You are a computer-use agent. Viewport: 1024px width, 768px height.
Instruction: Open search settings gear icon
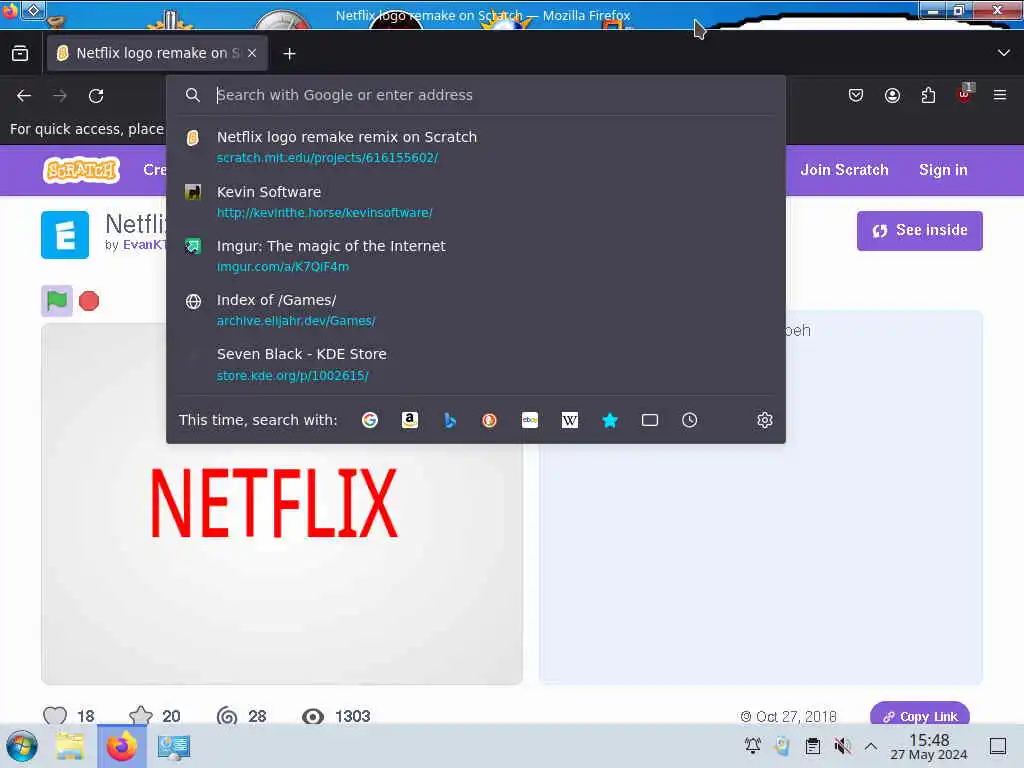click(x=765, y=420)
